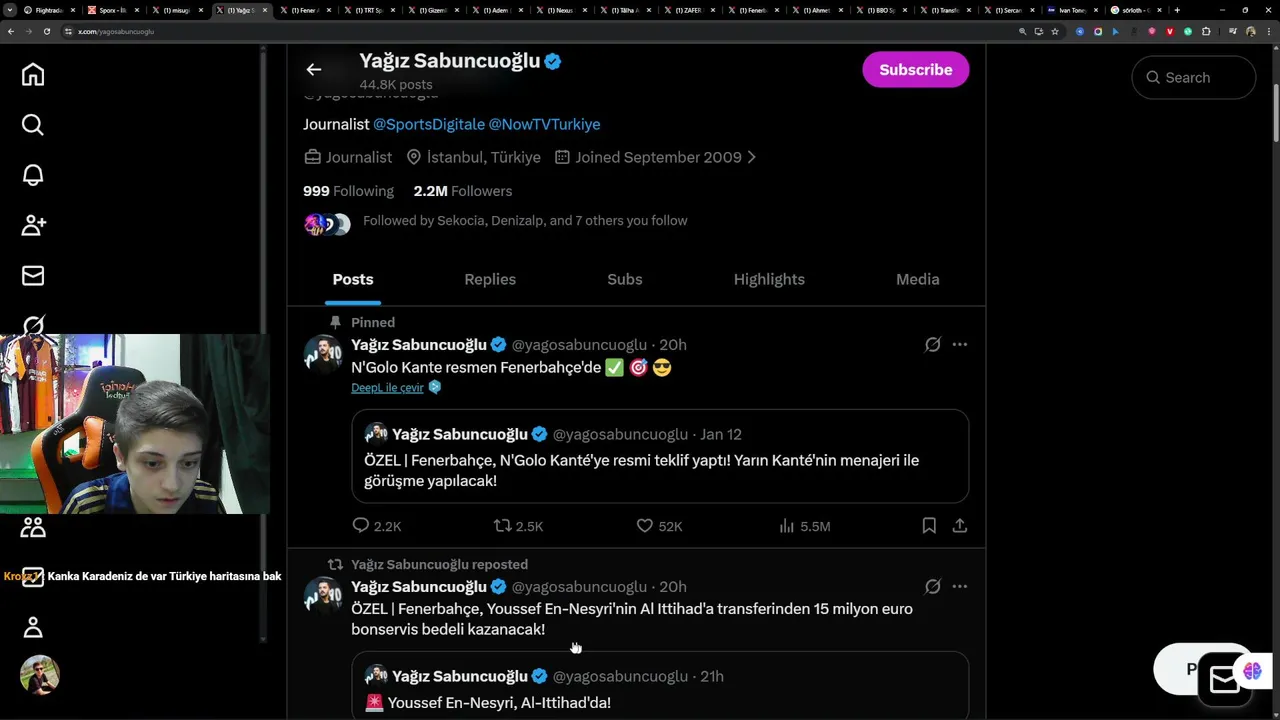Image resolution: width=1280 pixels, height=720 pixels.
Task: Open replies on the pinned post
Action: [x=361, y=526]
